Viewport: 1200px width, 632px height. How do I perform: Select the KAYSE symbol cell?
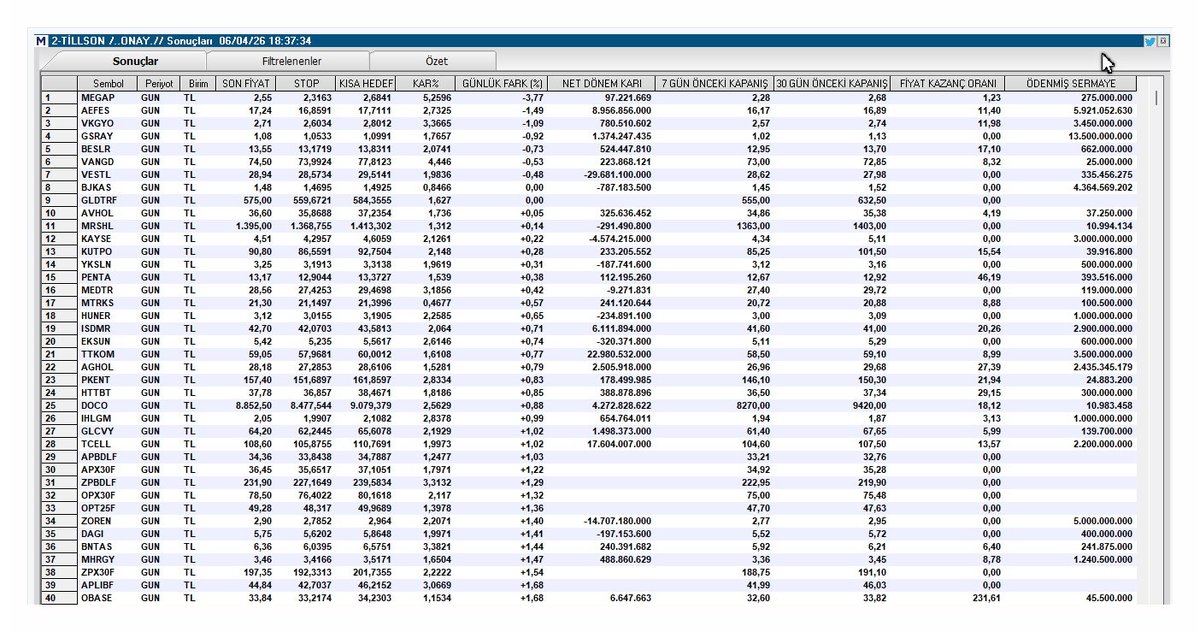click(x=108, y=239)
